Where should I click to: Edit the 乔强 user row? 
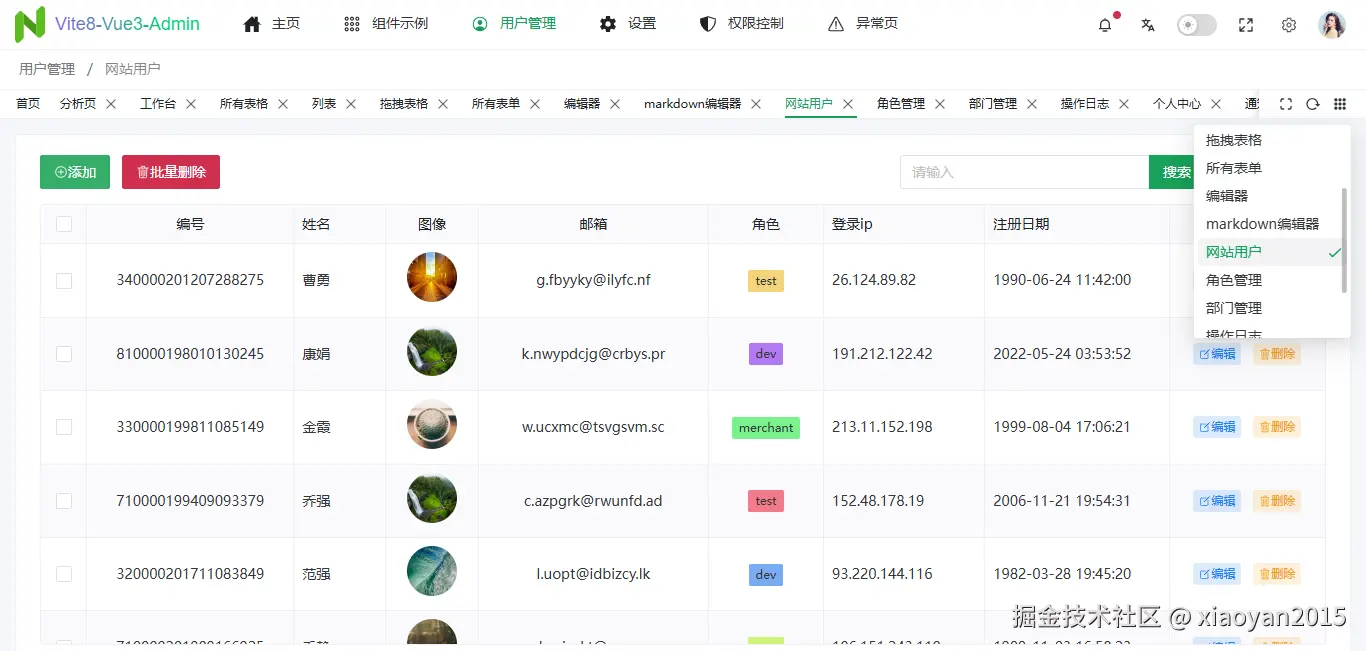[1217, 501]
